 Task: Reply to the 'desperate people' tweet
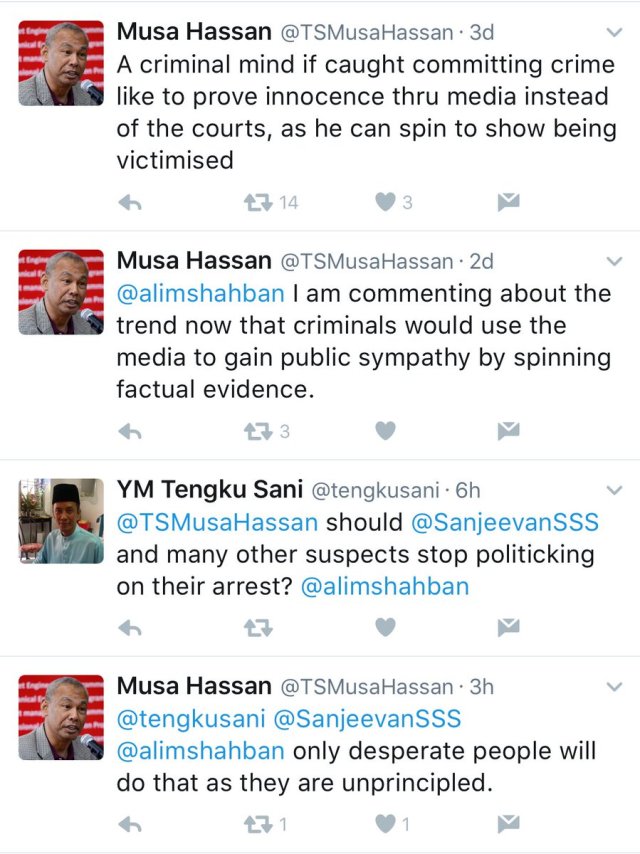pos(130,825)
